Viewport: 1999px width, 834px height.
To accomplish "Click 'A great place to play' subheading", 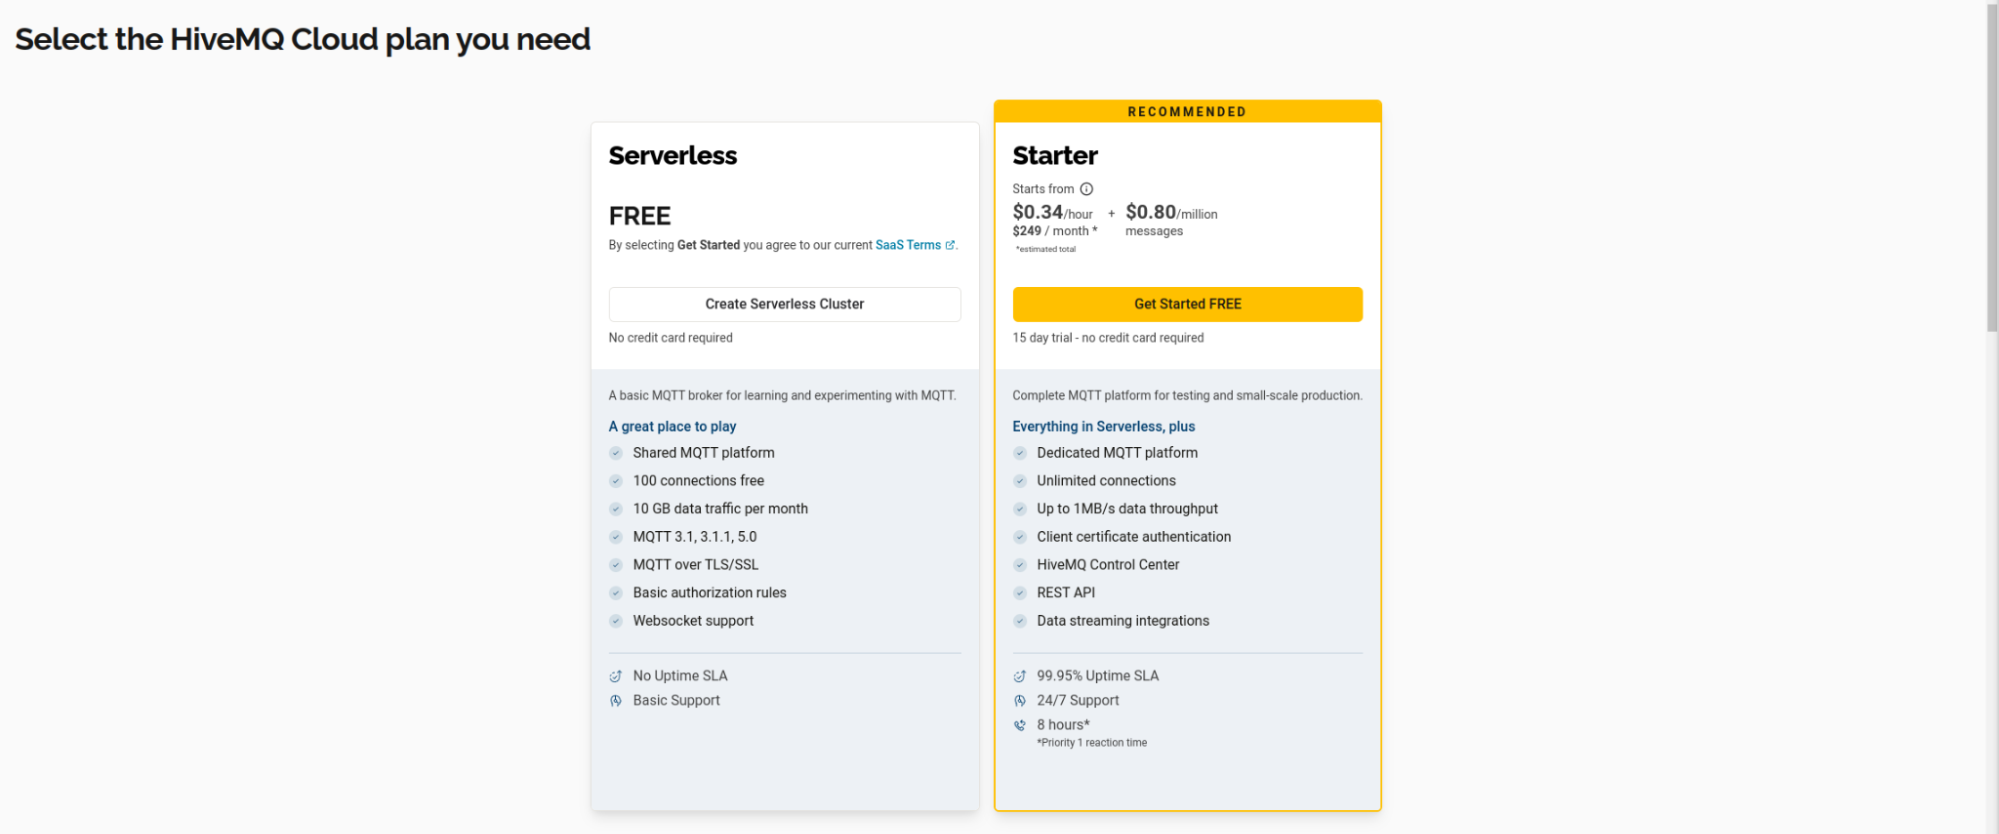I will [672, 427].
